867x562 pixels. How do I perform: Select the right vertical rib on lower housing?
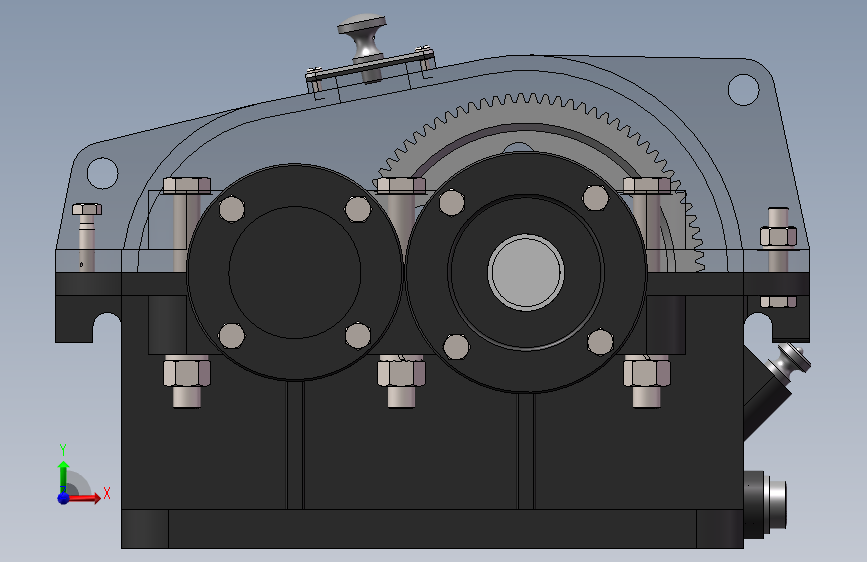pos(526,451)
